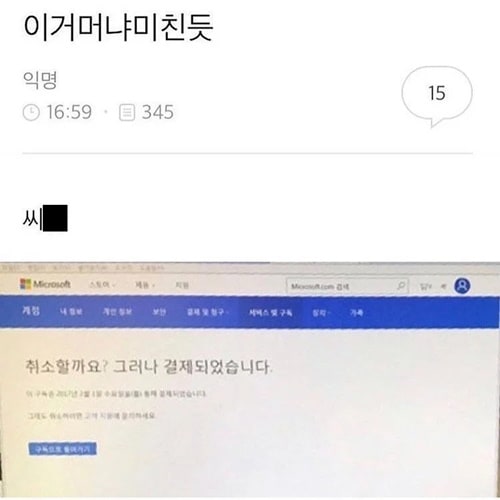
Task: Click the 계정 heading in blue bar
Action: point(31,311)
